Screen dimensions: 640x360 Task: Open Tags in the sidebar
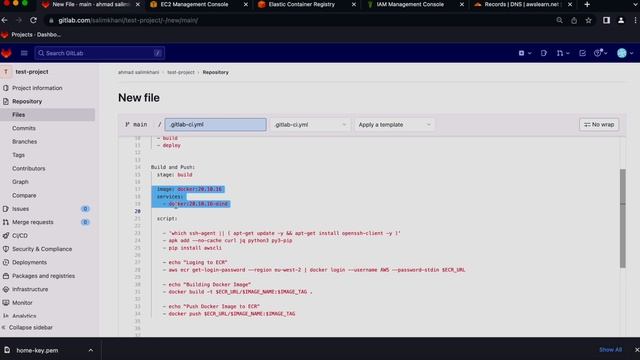[x=18, y=155]
